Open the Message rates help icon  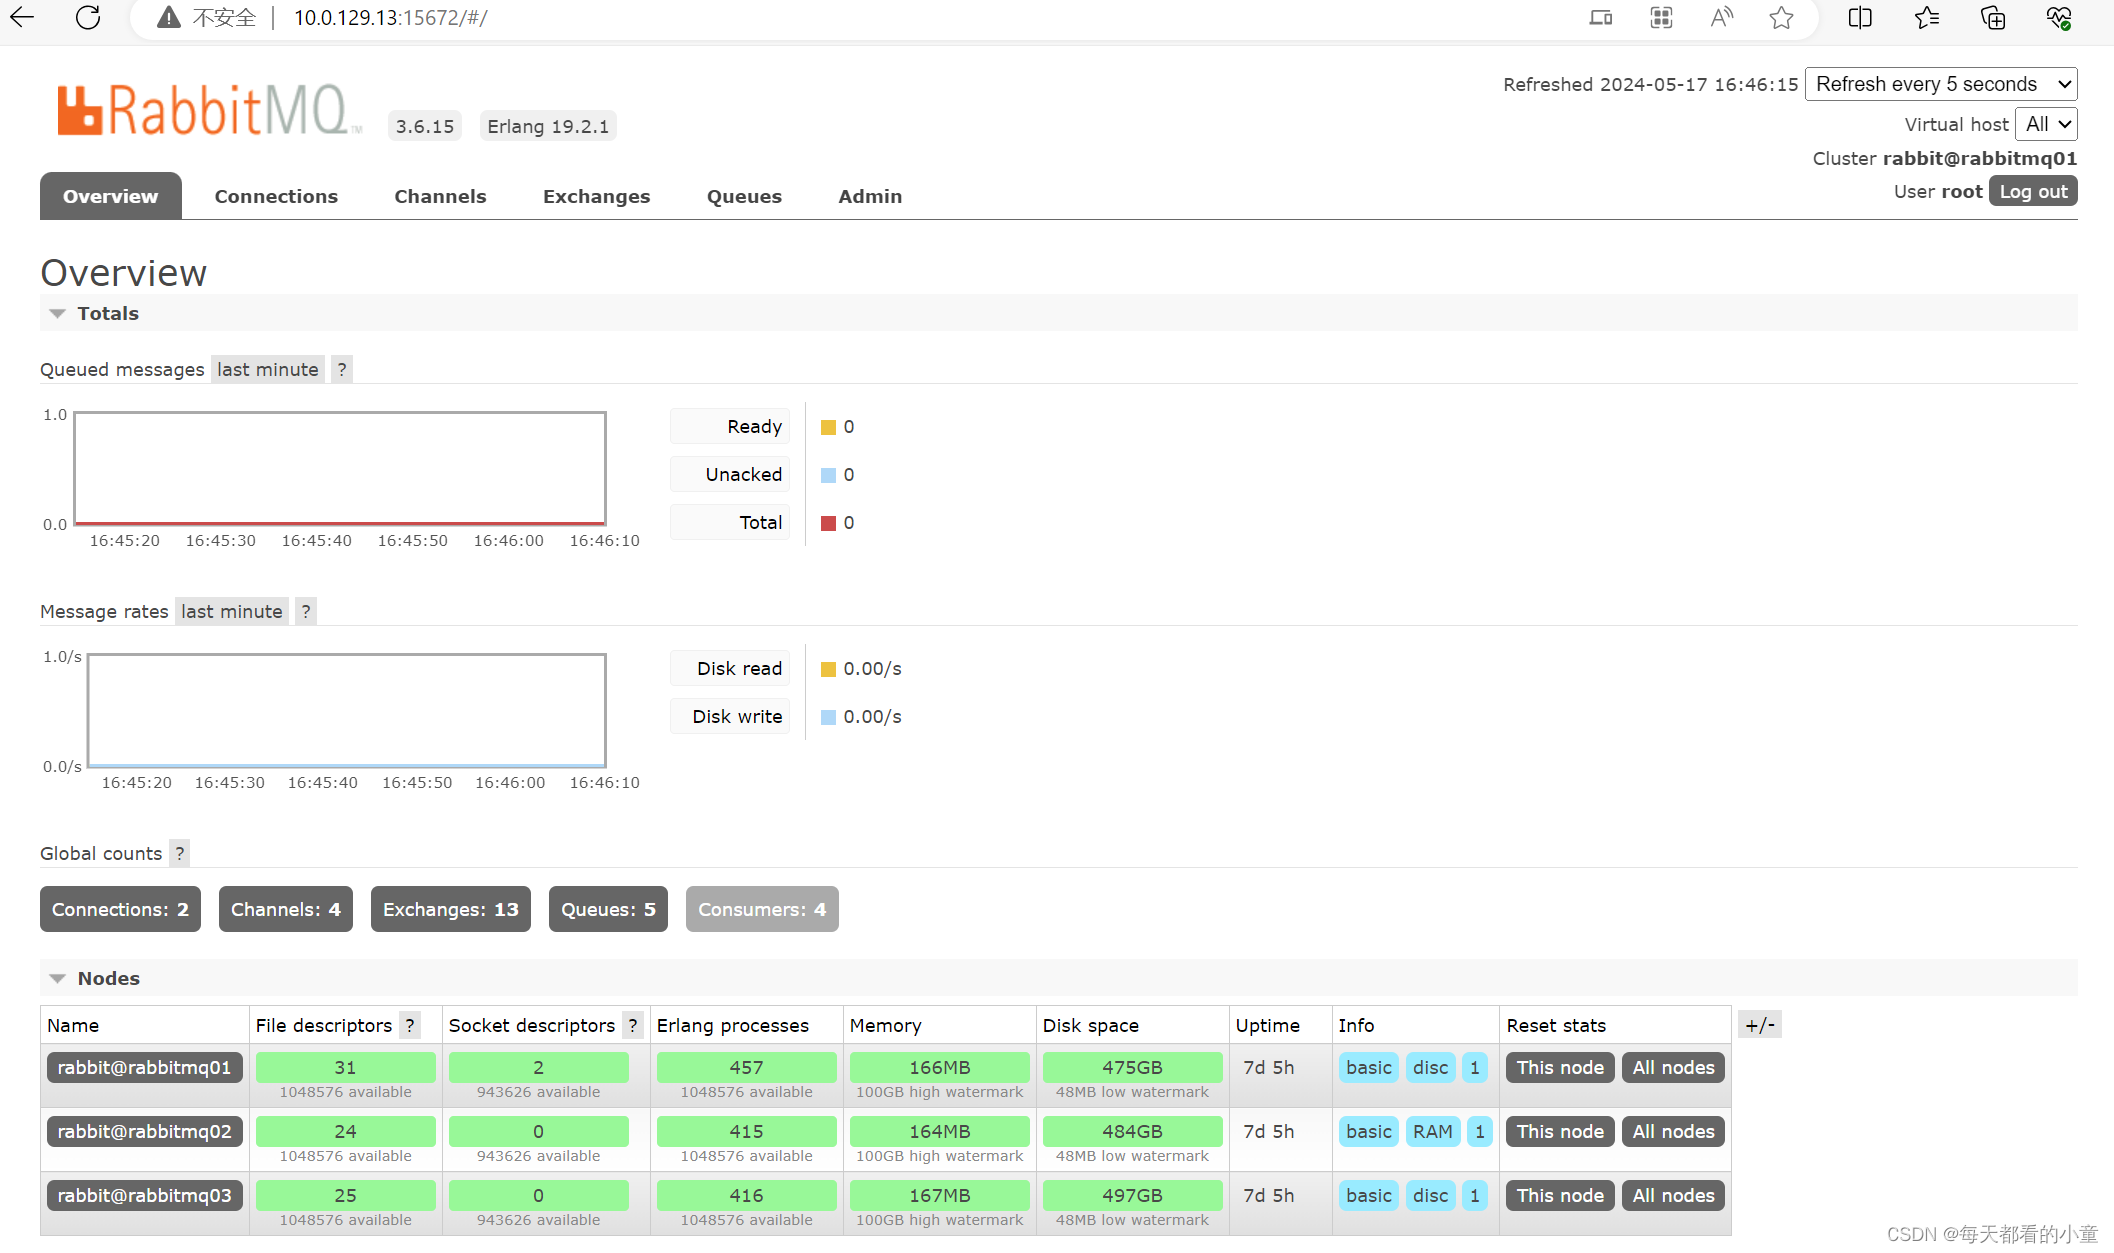point(305,611)
